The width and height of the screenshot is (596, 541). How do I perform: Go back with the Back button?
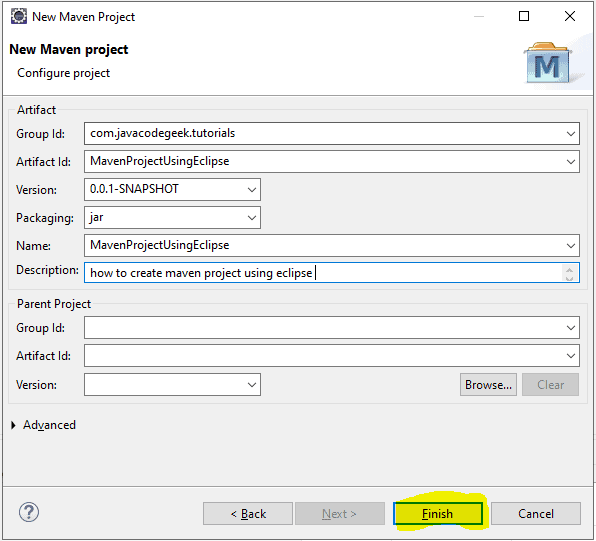[248, 514]
